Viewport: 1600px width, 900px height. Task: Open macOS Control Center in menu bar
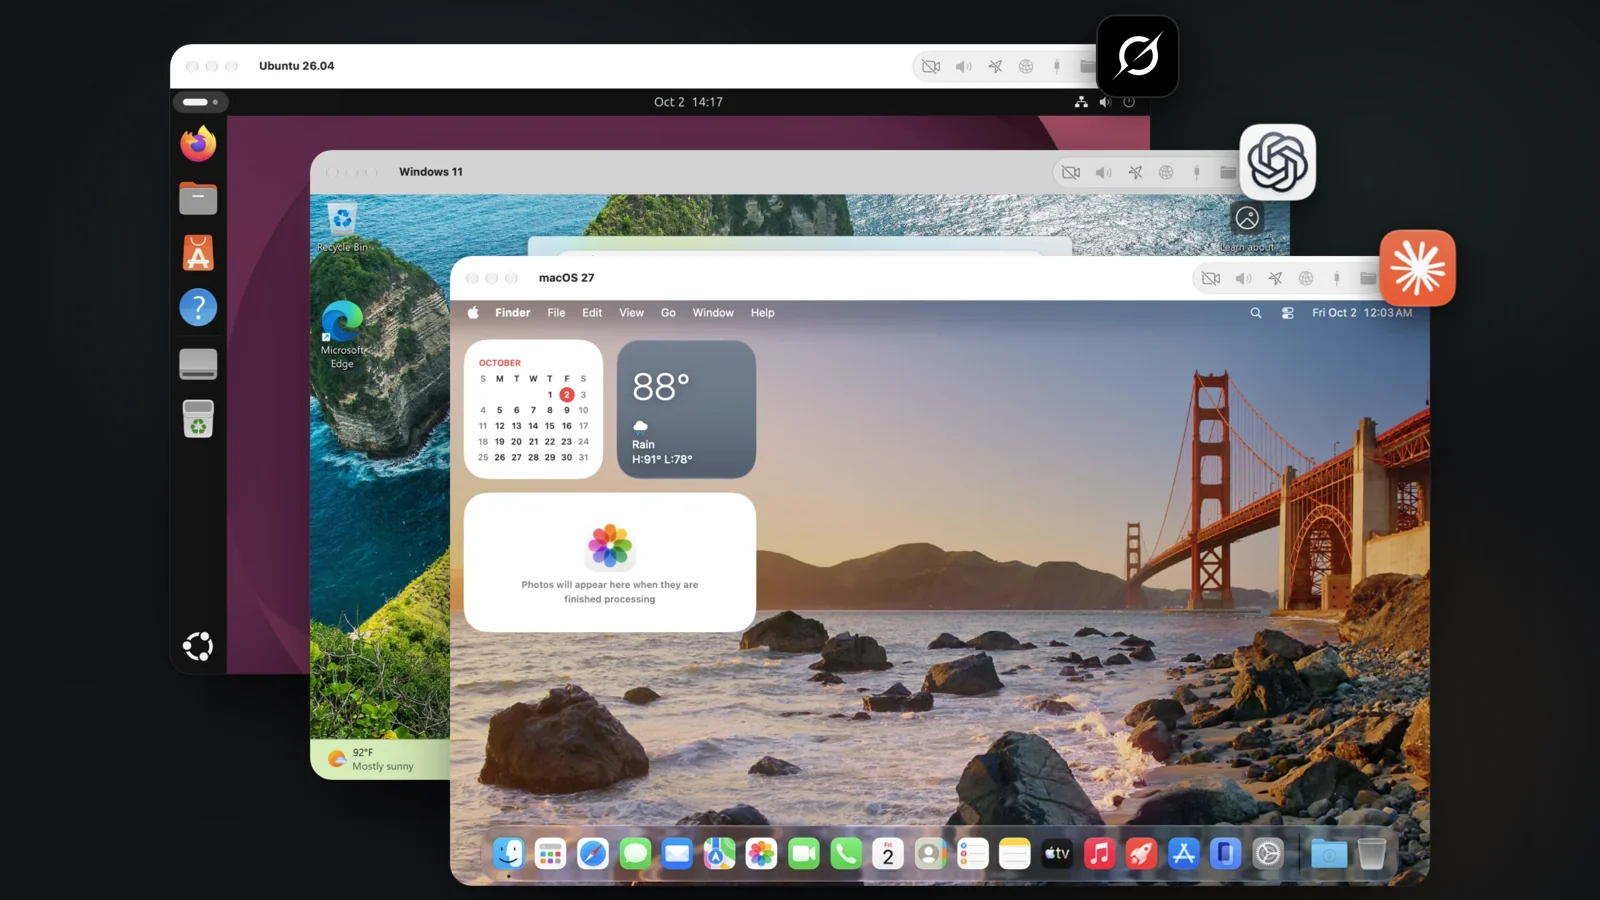(x=1288, y=313)
